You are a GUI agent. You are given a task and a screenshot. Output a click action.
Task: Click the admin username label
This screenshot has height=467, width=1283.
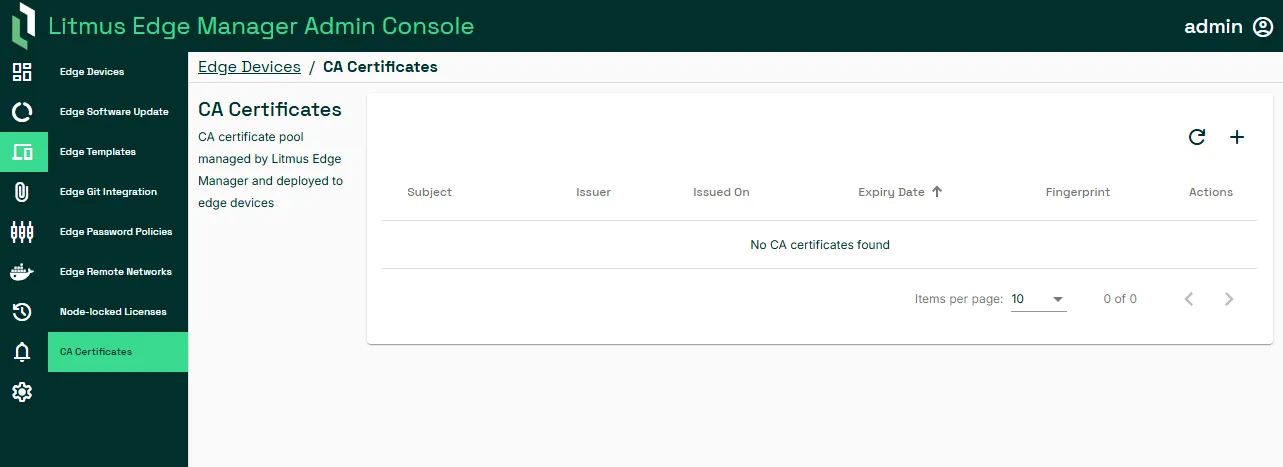(1213, 27)
